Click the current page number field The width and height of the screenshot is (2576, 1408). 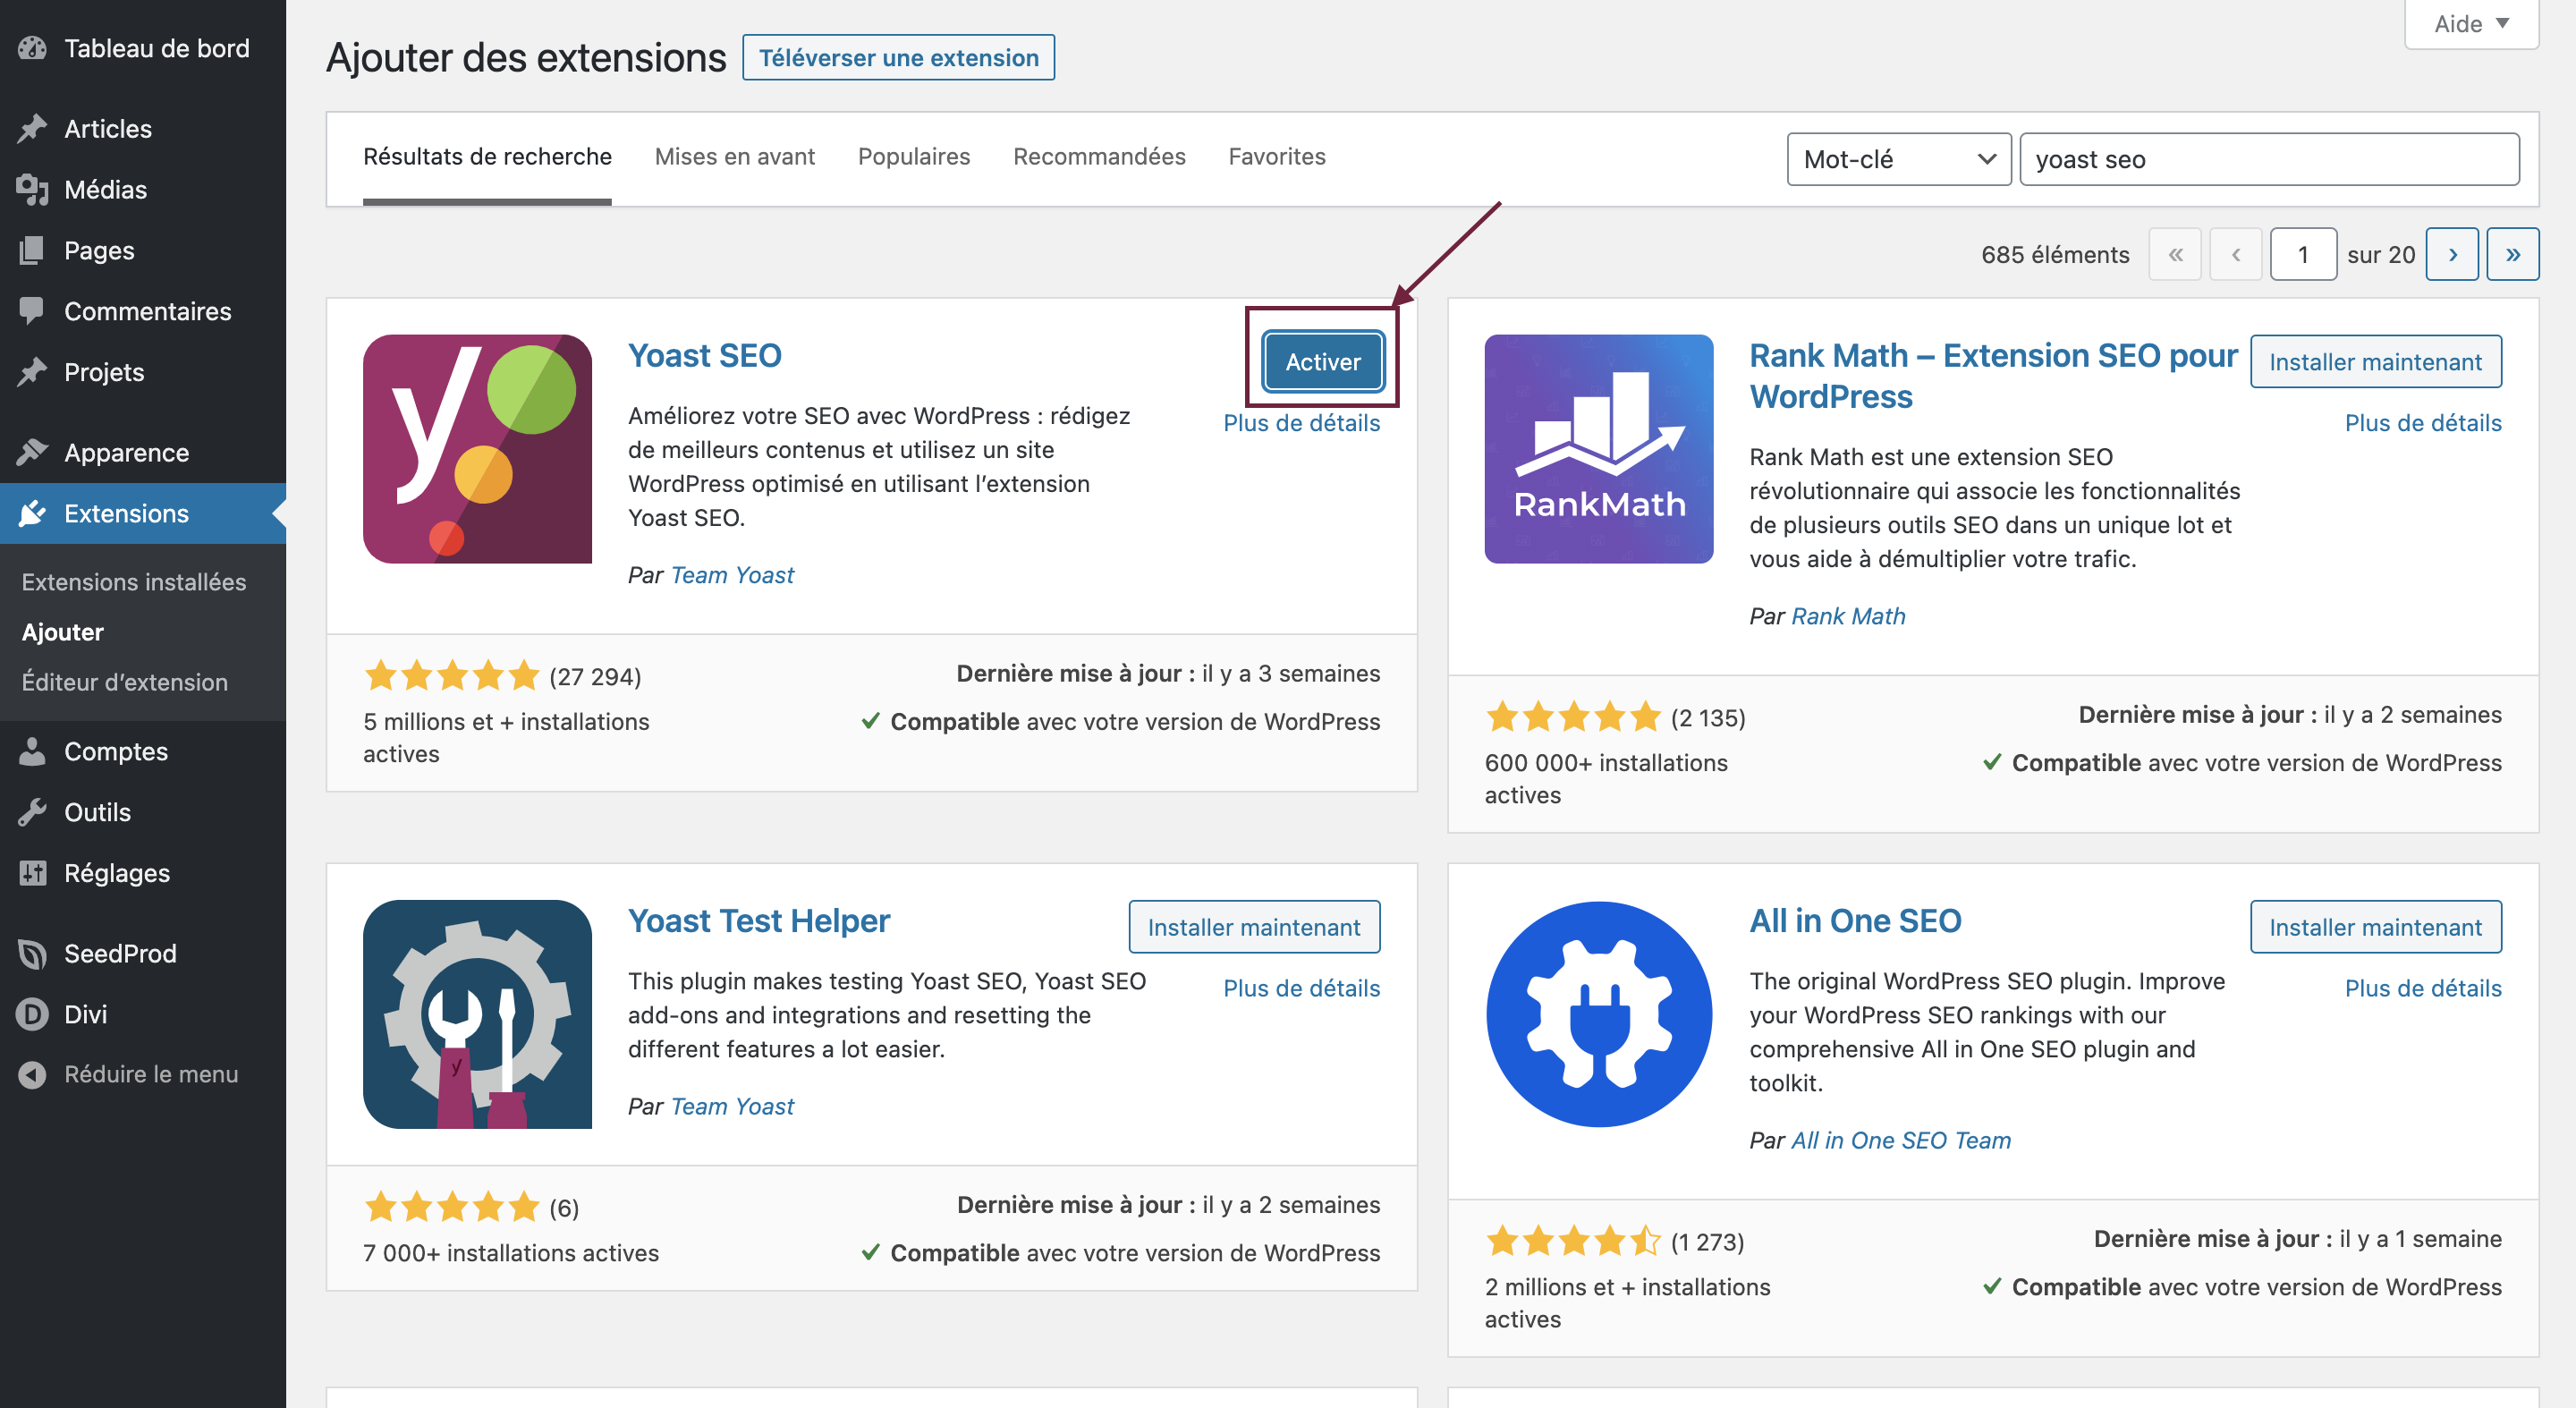2303,254
